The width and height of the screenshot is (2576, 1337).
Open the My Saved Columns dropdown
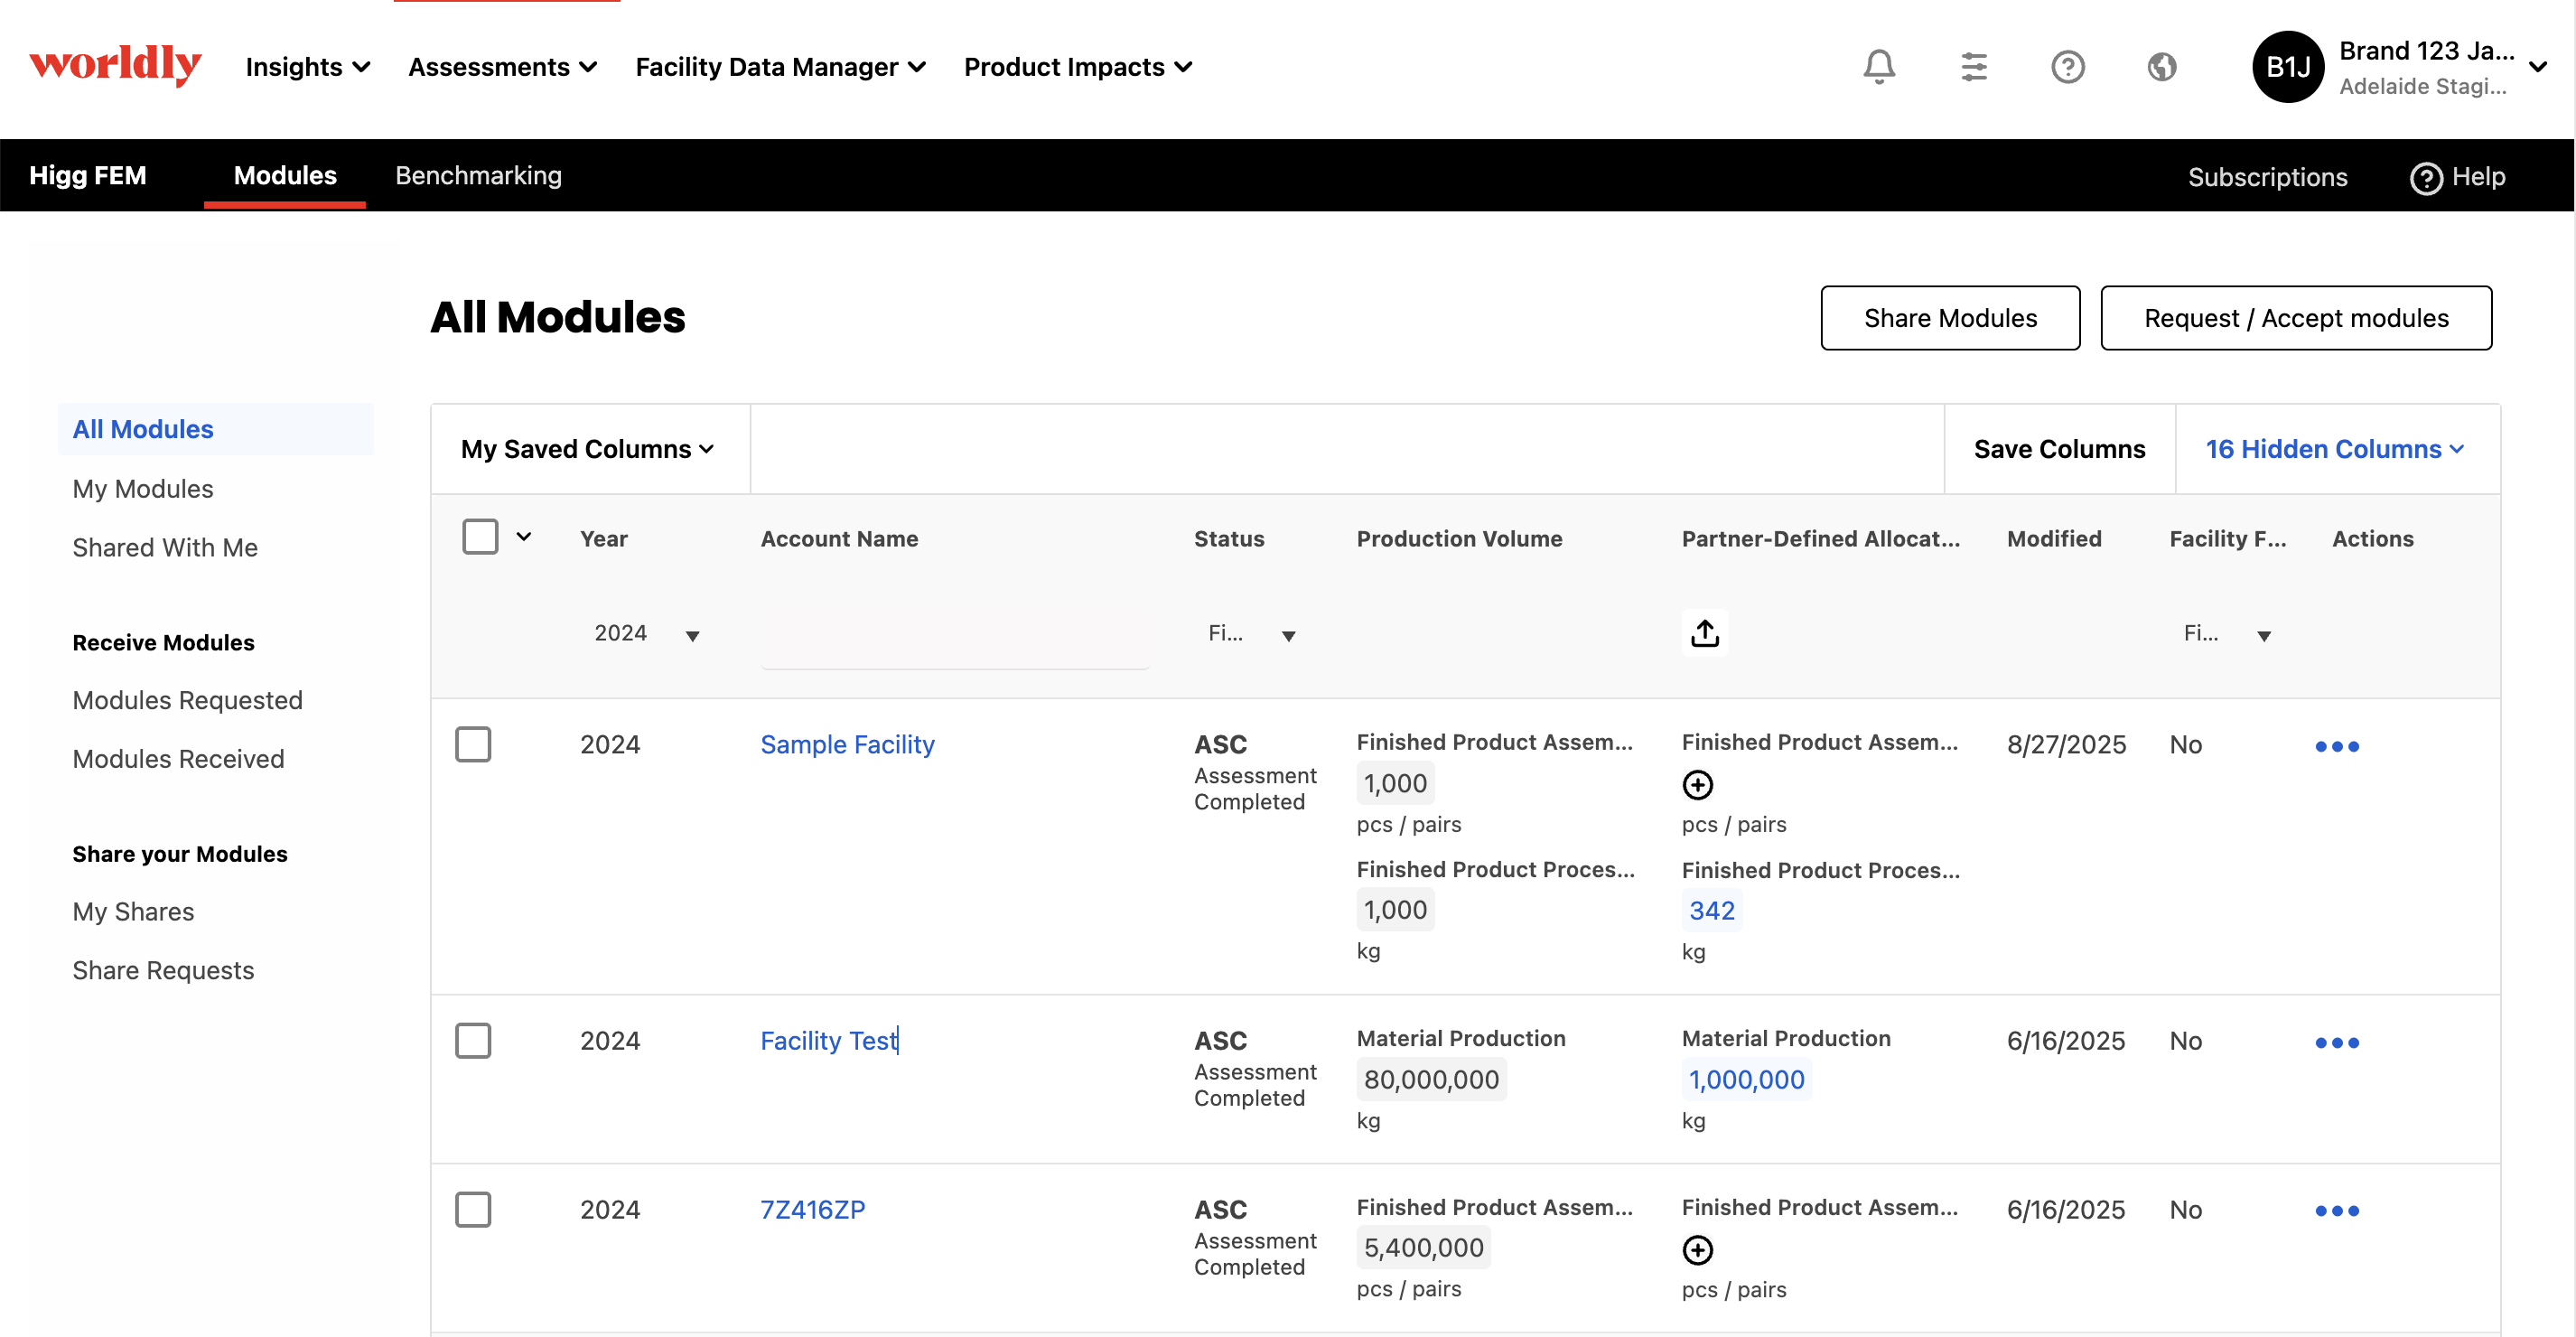click(588, 449)
